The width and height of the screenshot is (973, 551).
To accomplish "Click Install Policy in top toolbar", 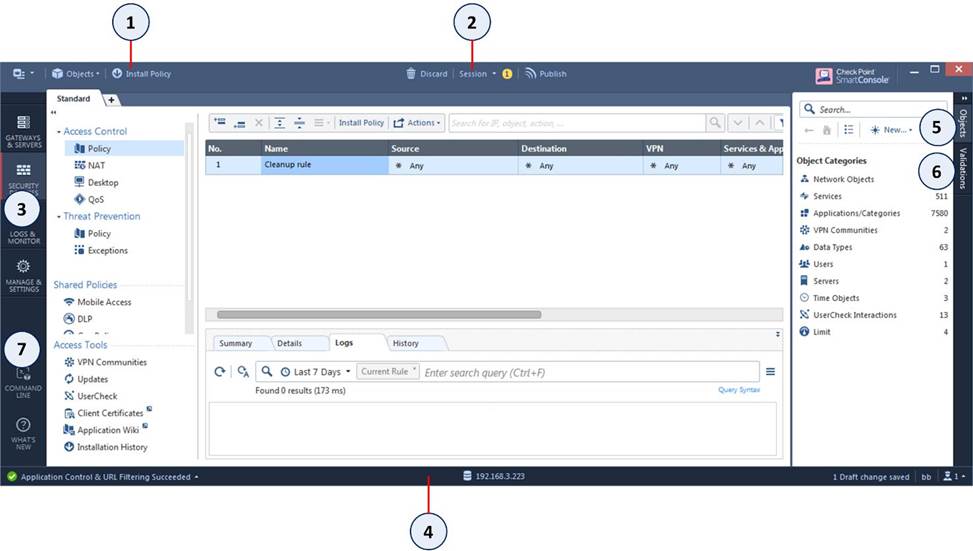I will click(x=141, y=74).
